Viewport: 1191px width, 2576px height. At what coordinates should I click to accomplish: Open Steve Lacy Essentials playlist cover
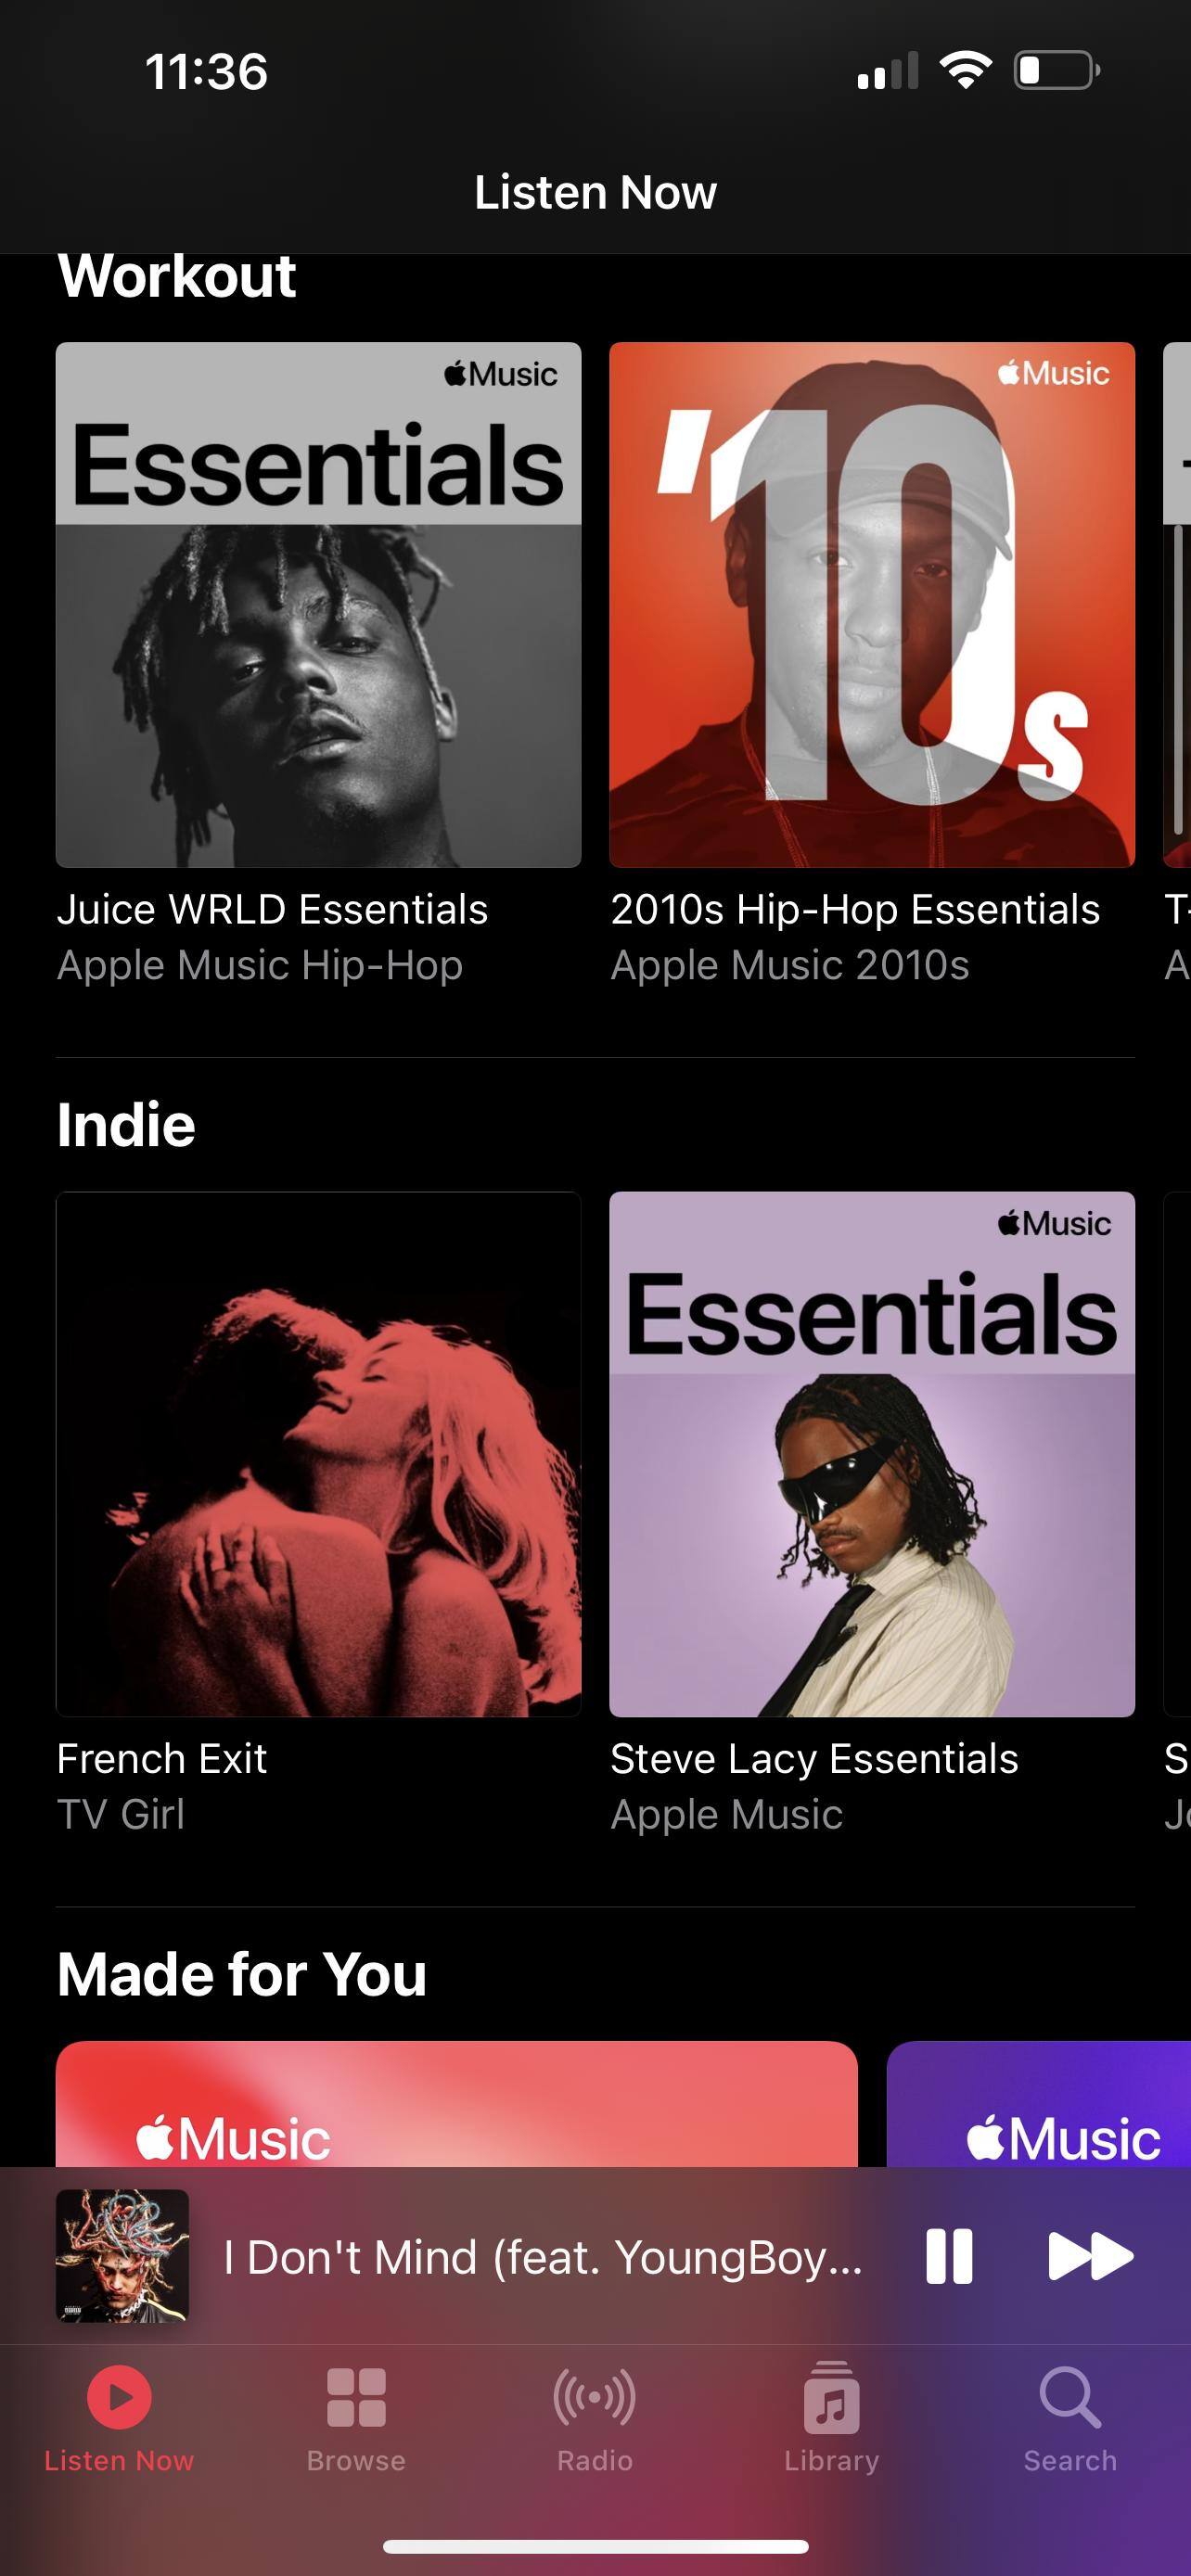coord(872,1454)
